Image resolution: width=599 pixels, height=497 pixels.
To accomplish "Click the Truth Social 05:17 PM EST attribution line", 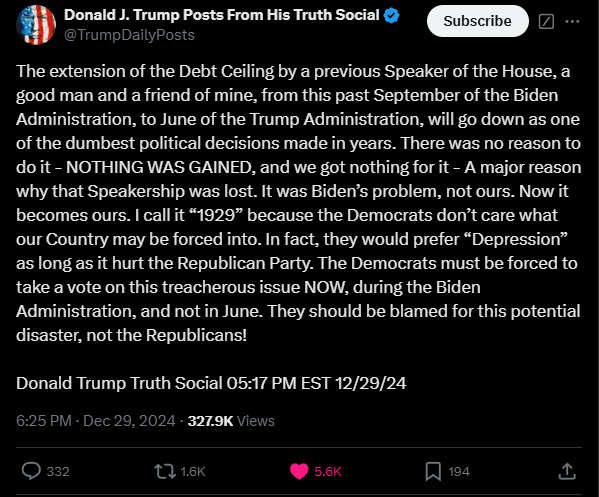I will pos(211,383).
